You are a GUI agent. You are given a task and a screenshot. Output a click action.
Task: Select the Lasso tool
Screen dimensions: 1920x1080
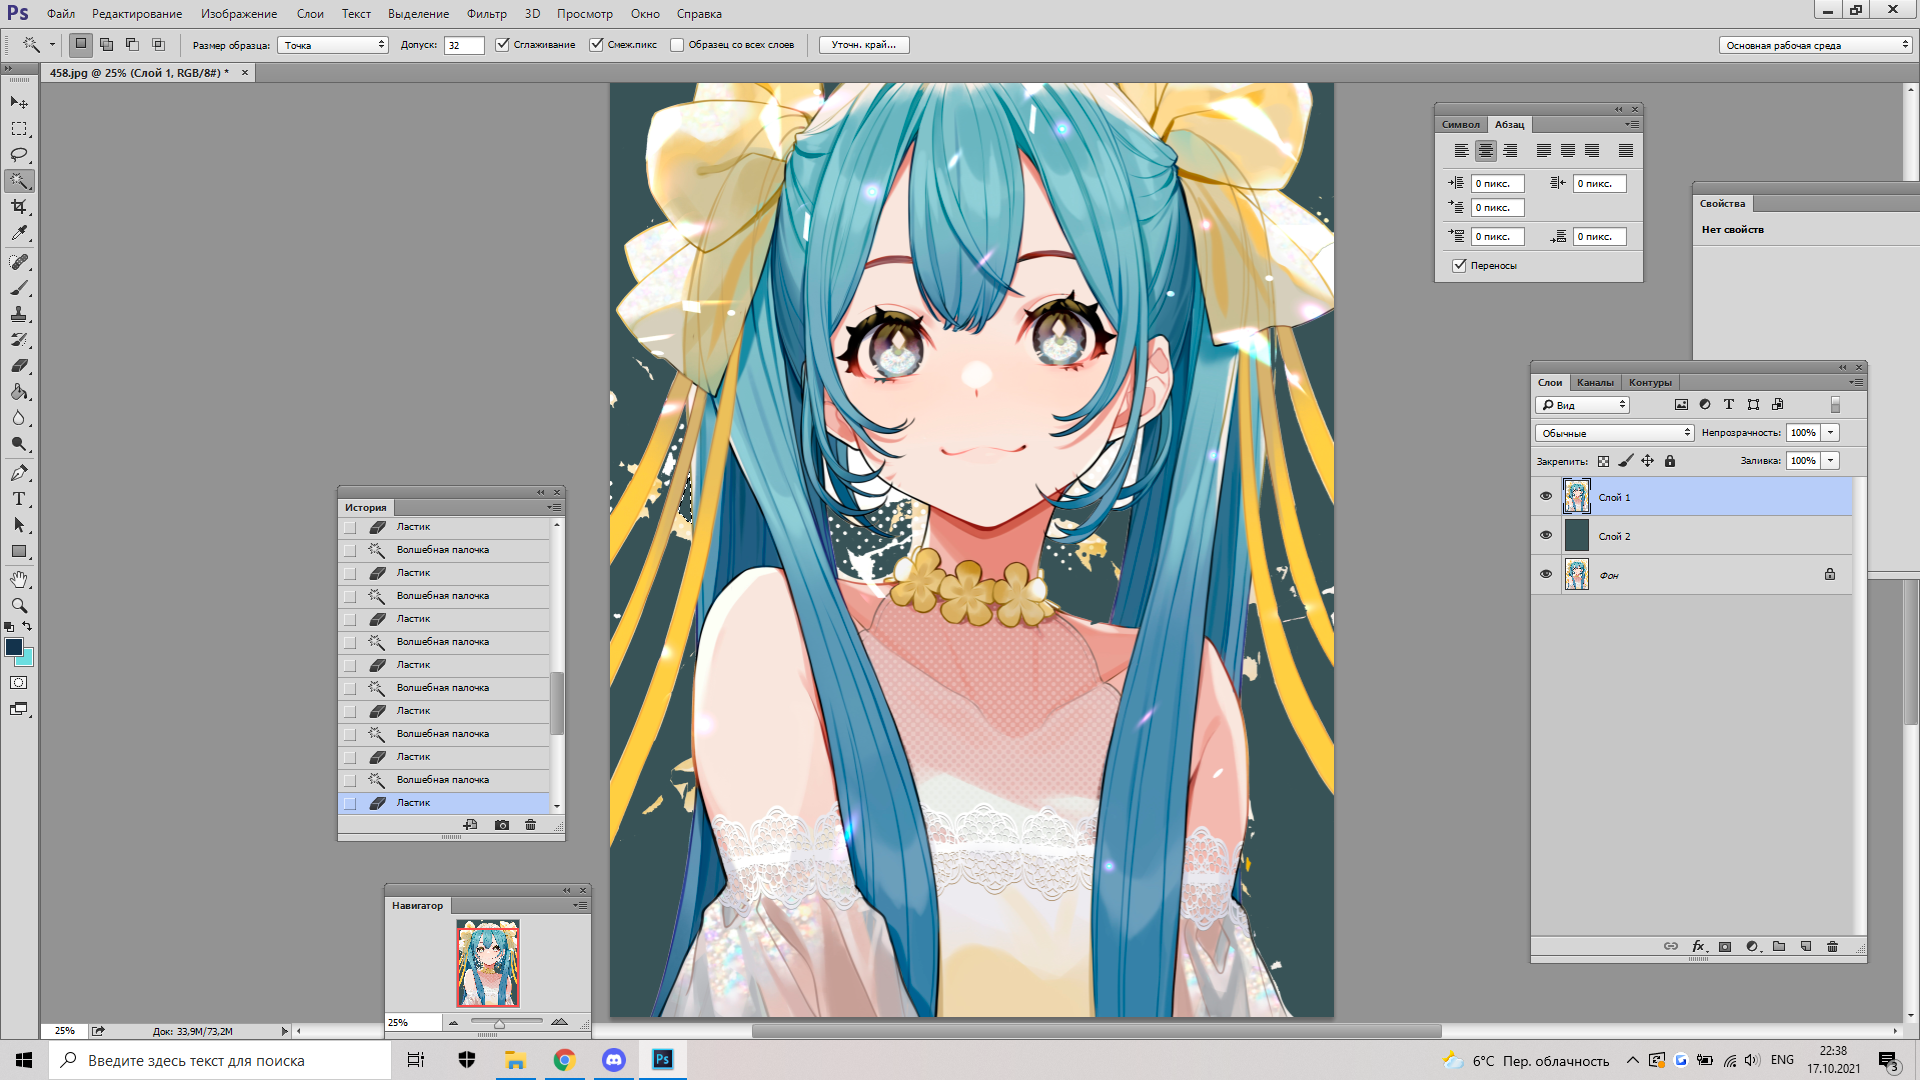click(19, 155)
